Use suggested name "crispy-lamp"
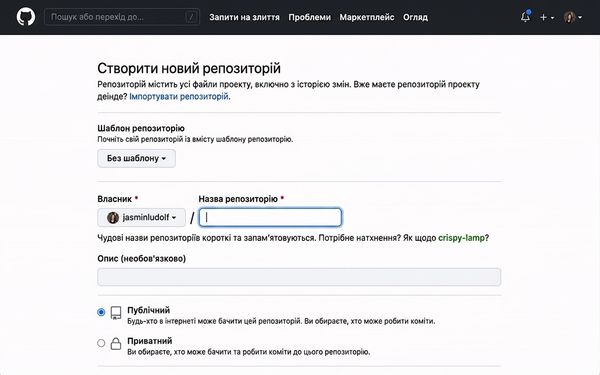The image size is (600, 375). pos(461,238)
